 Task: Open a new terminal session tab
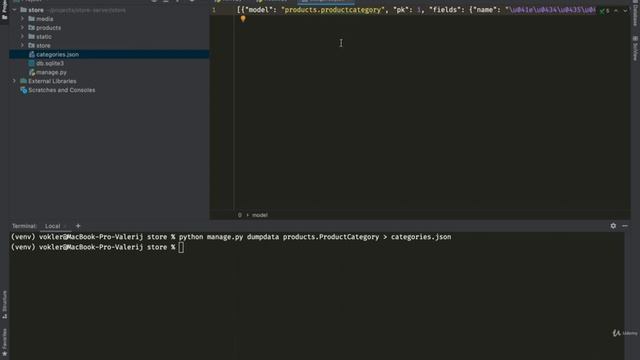click(x=78, y=226)
